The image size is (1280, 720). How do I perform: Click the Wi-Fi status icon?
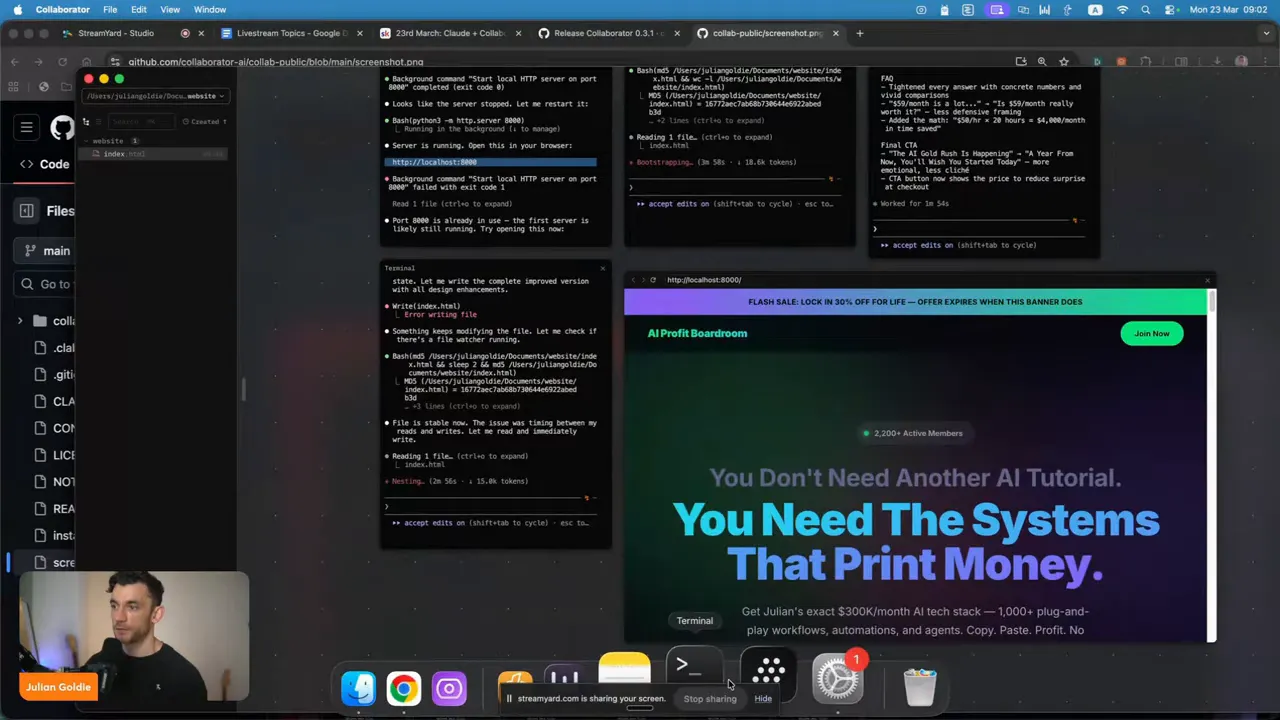(x=1122, y=10)
